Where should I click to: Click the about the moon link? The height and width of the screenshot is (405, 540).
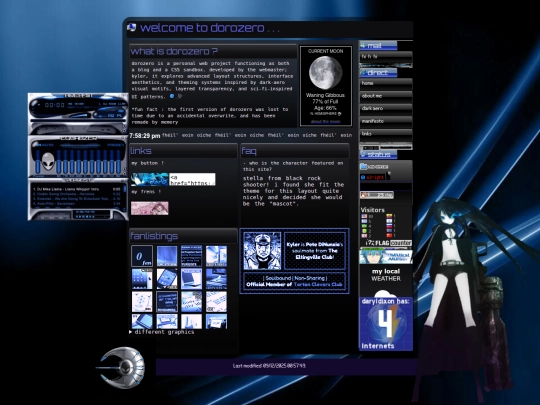[x=325, y=122]
